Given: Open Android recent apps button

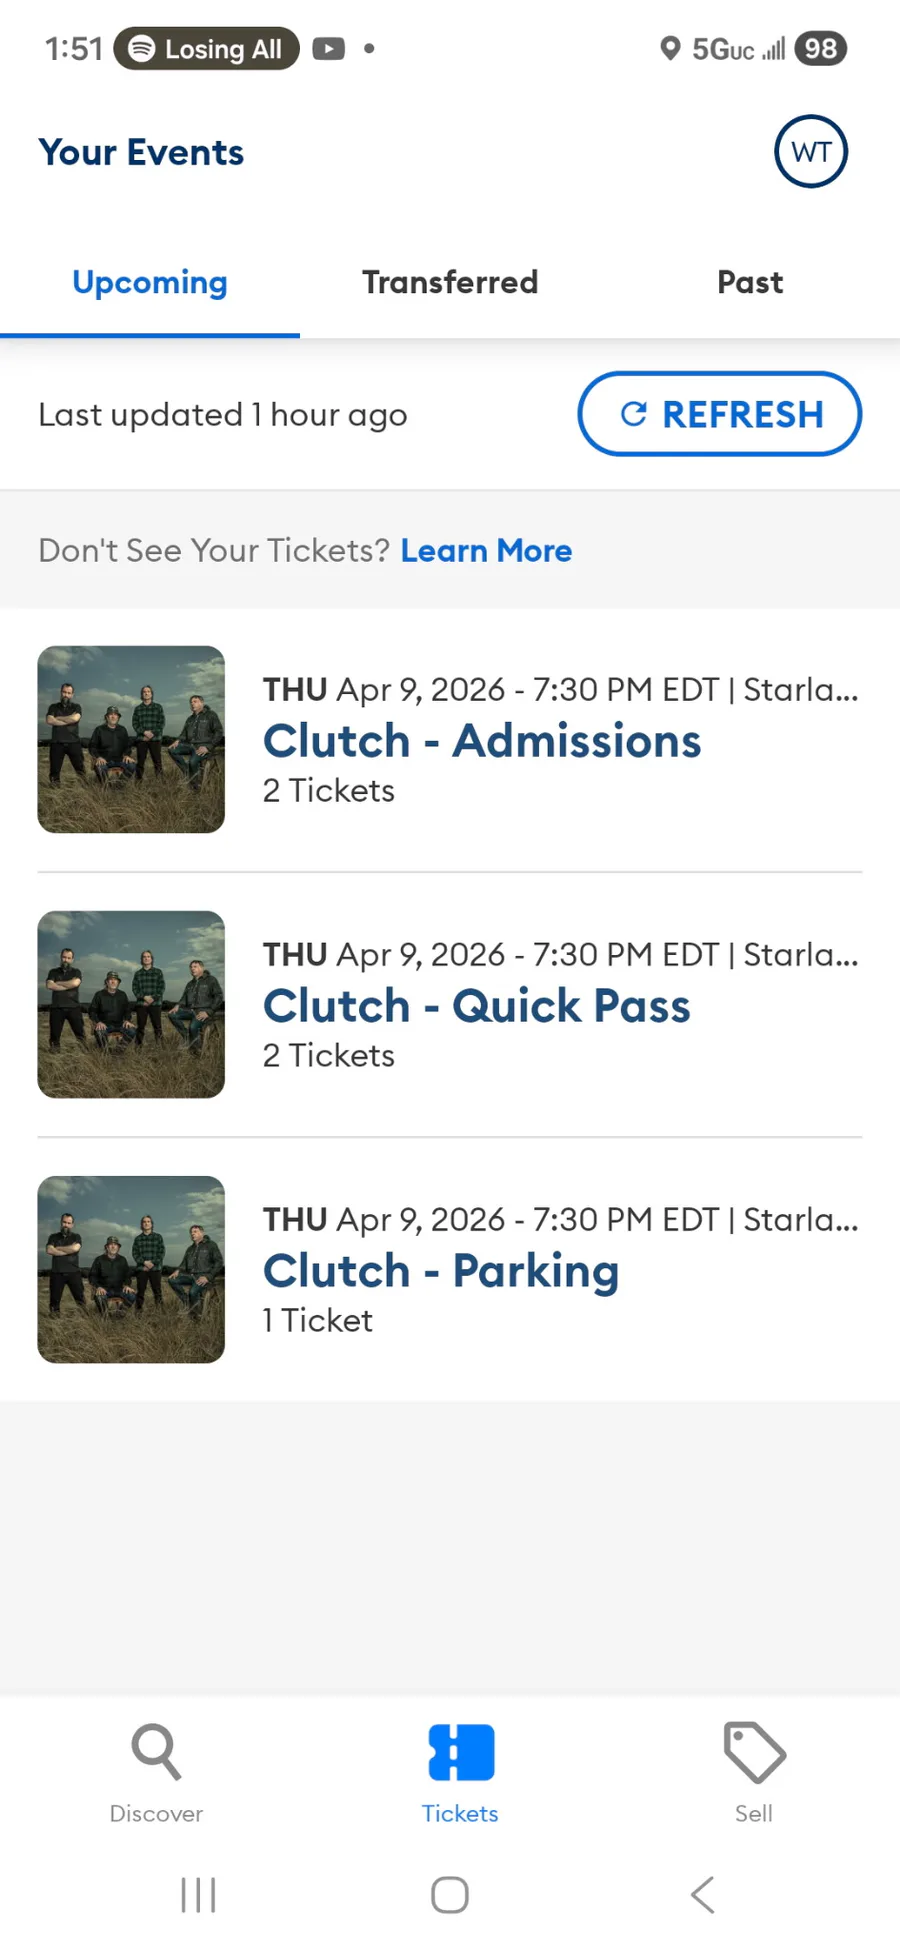Looking at the screenshot, I should (198, 1894).
